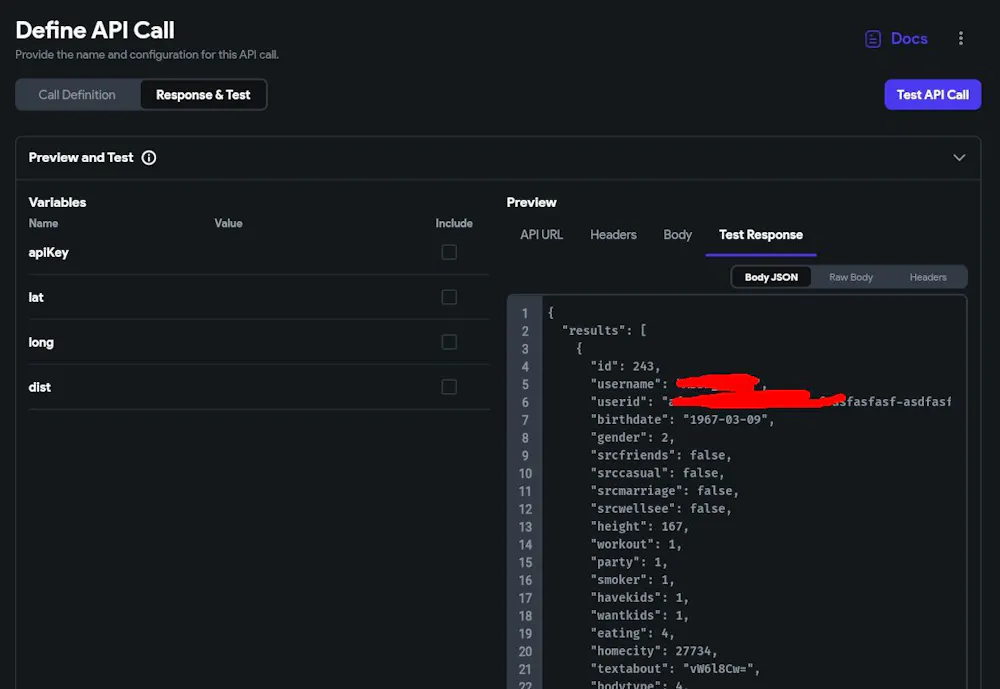Select the Response & Test tab
This screenshot has height=689, width=1000.
click(x=203, y=94)
